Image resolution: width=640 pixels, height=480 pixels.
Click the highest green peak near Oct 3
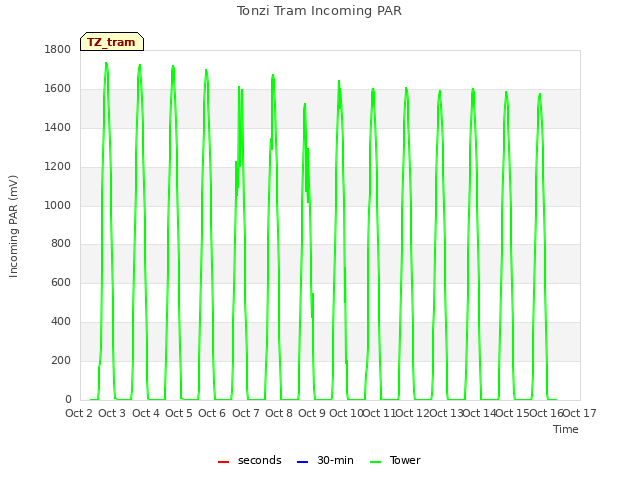click(106, 64)
